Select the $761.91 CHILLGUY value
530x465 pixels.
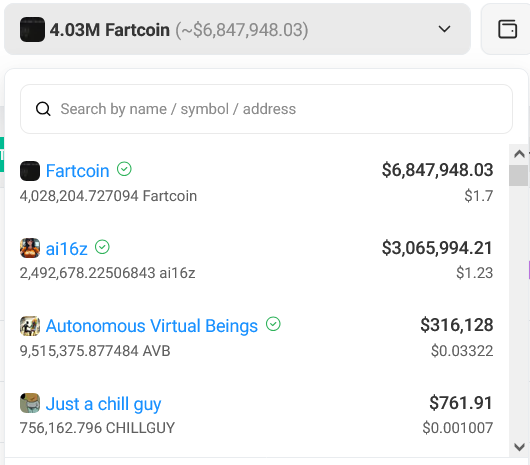tap(461, 403)
